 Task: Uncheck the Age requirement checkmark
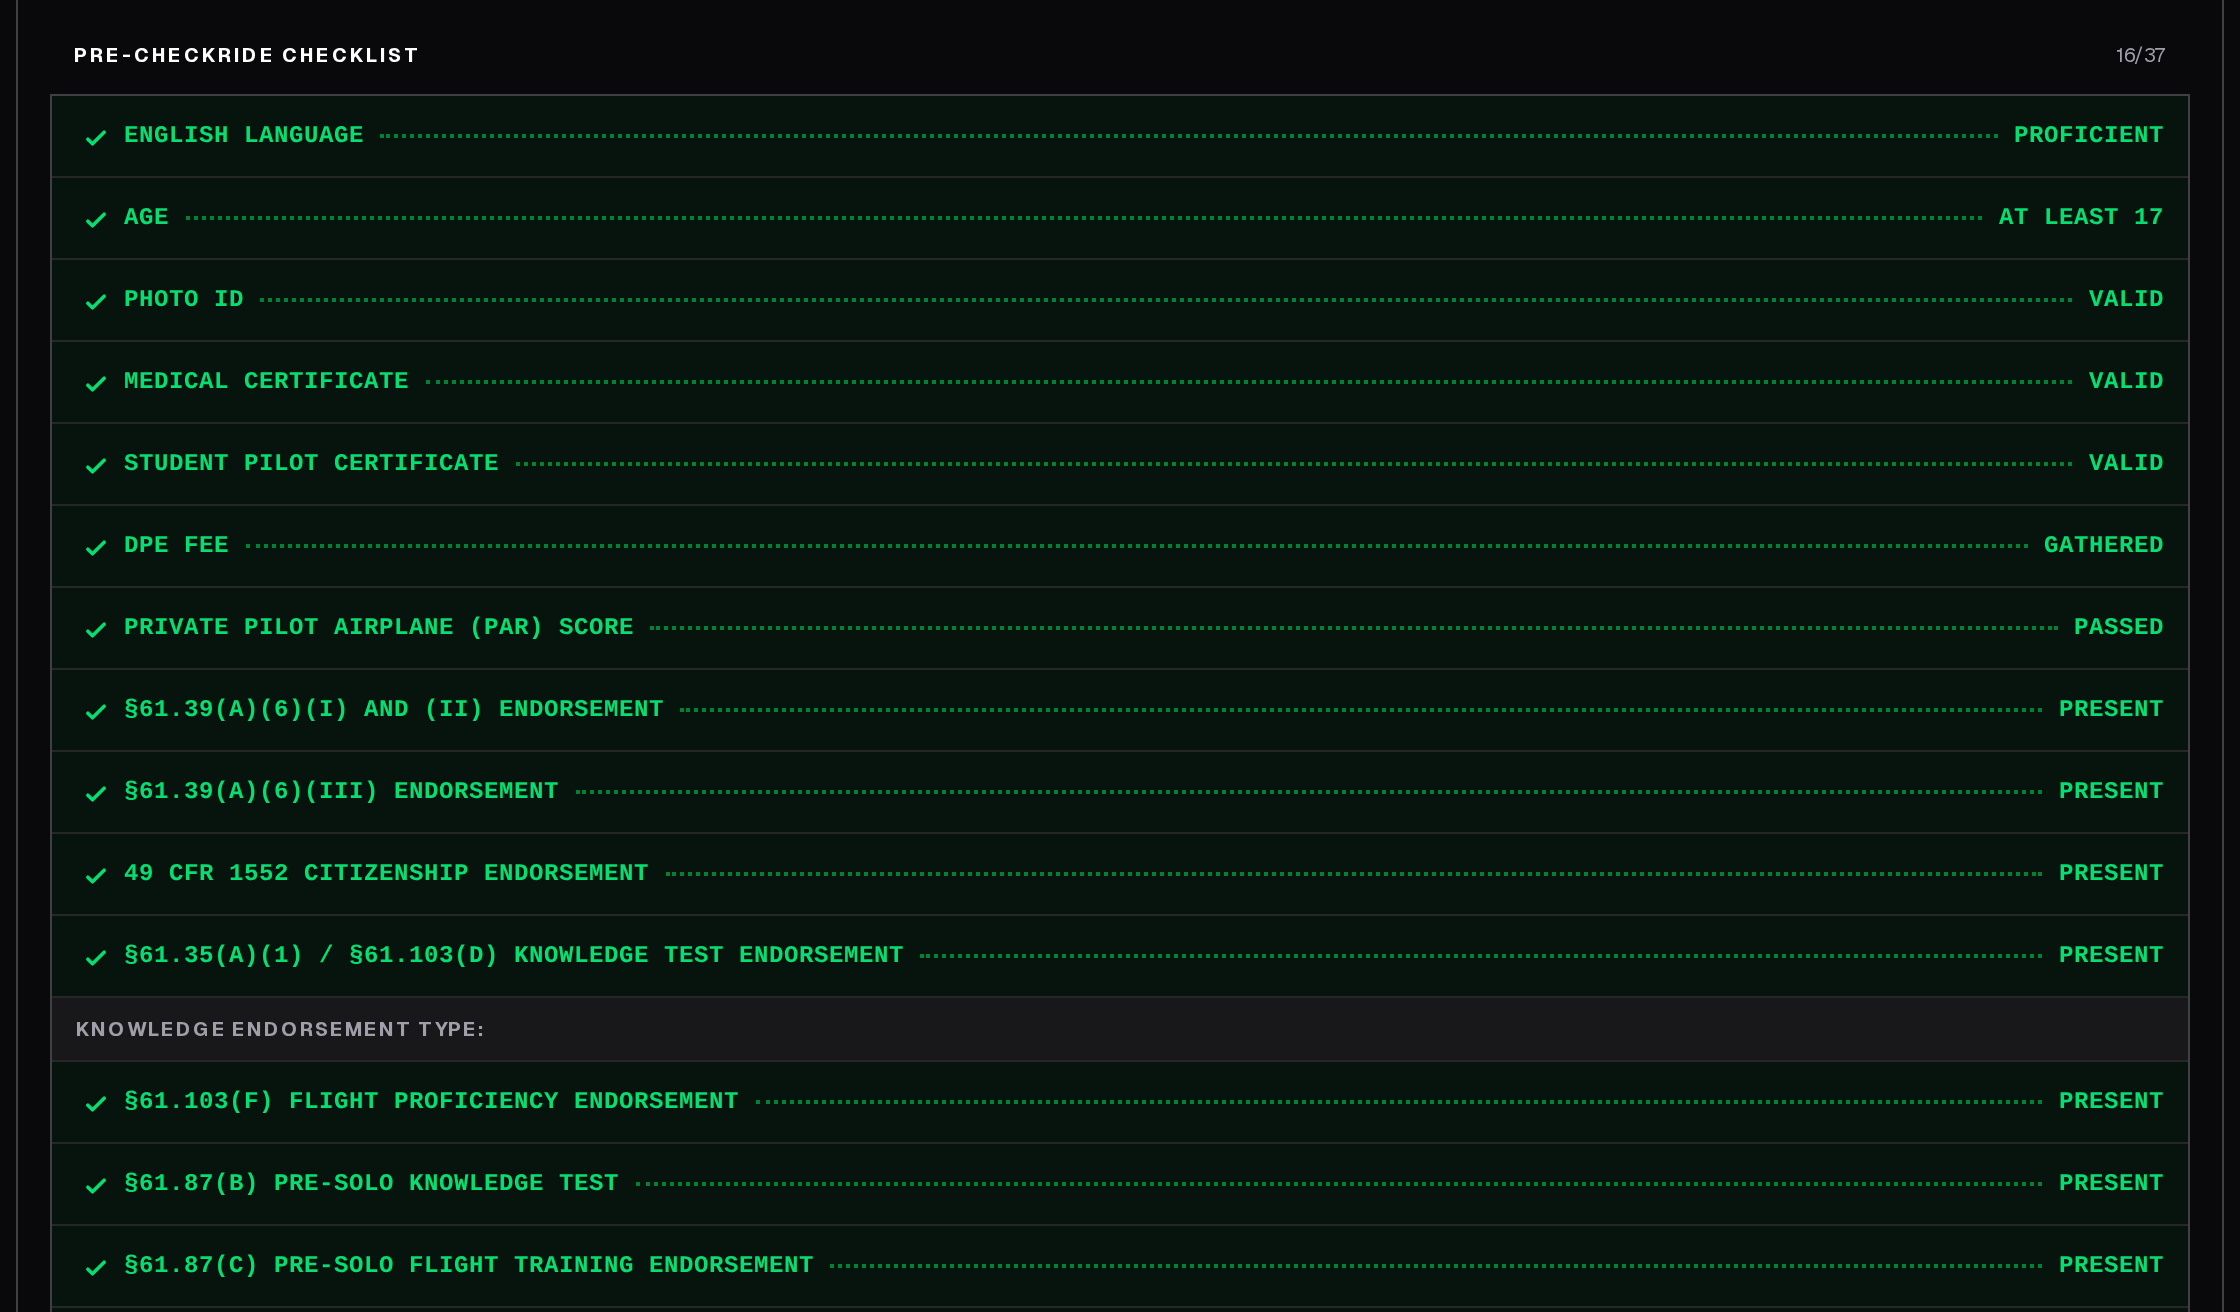(96, 219)
